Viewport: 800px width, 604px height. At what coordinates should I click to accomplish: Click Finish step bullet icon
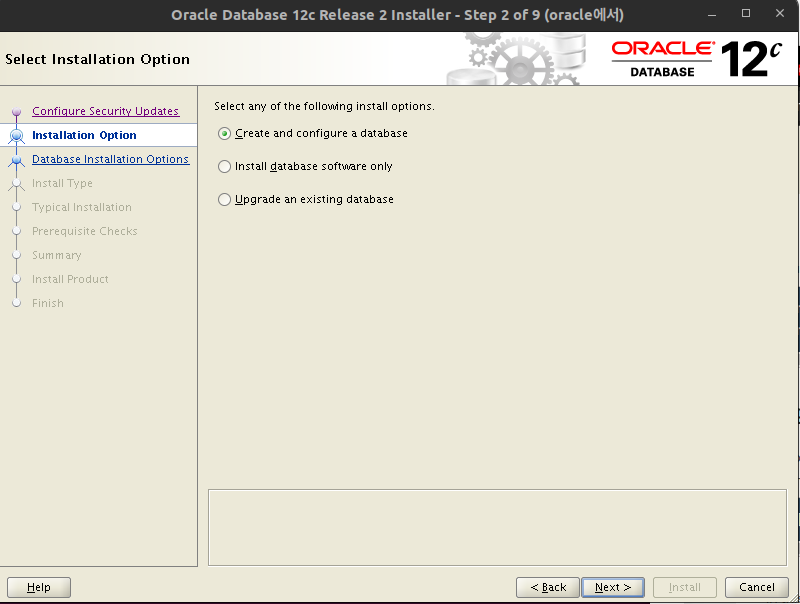(x=16, y=303)
